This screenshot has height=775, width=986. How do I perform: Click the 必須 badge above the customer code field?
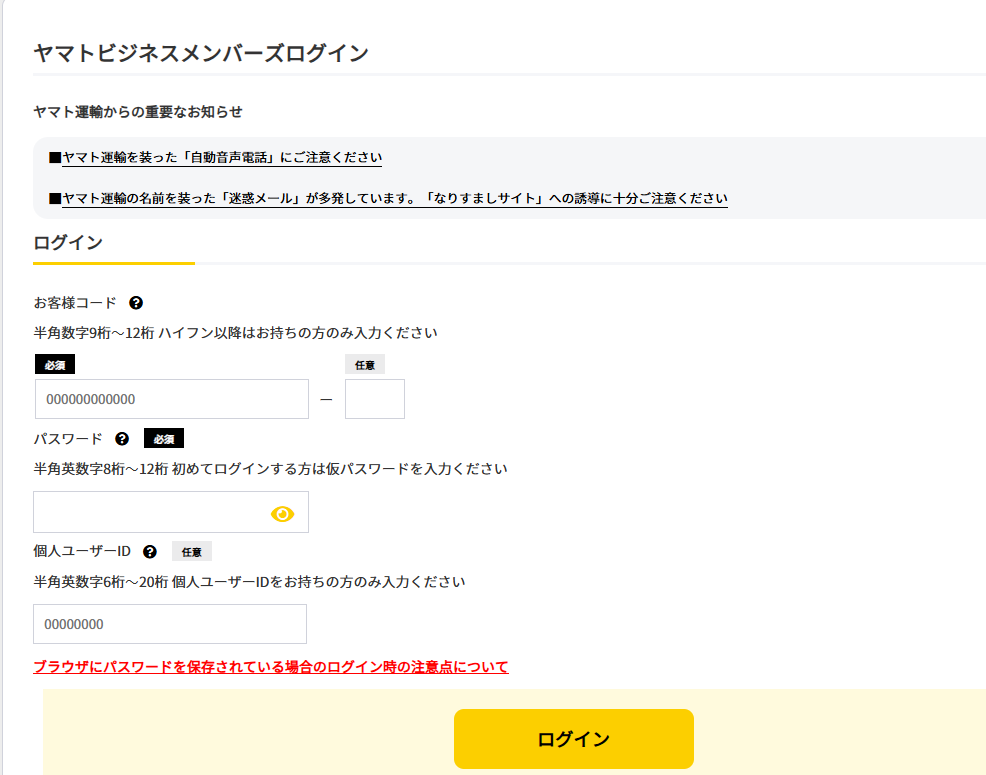tap(54, 365)
